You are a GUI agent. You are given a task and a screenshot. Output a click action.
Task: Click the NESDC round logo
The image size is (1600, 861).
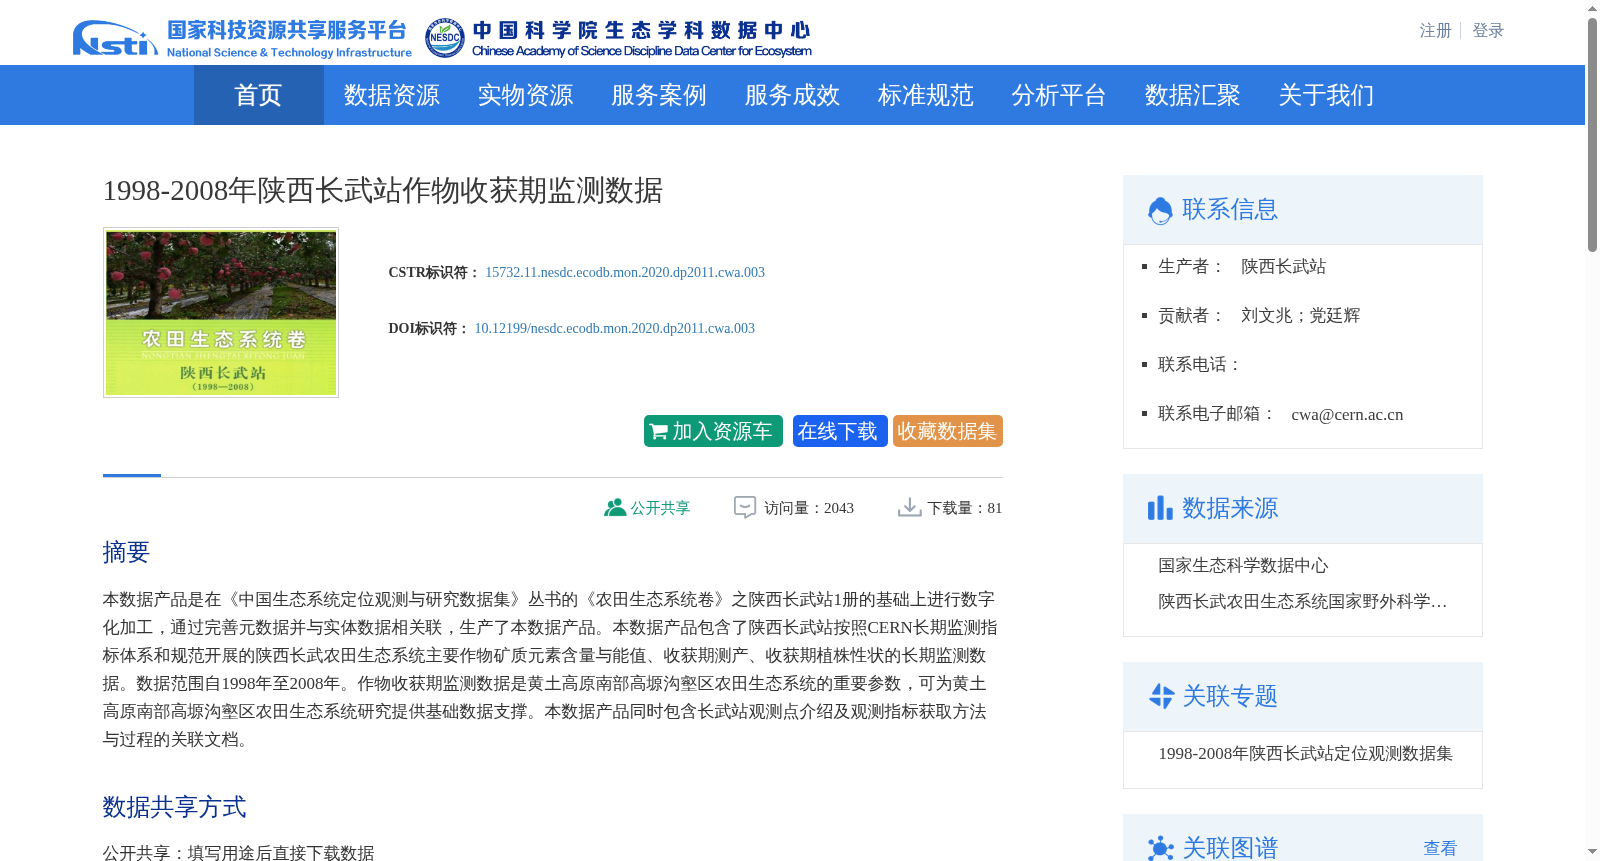point(444,38)
